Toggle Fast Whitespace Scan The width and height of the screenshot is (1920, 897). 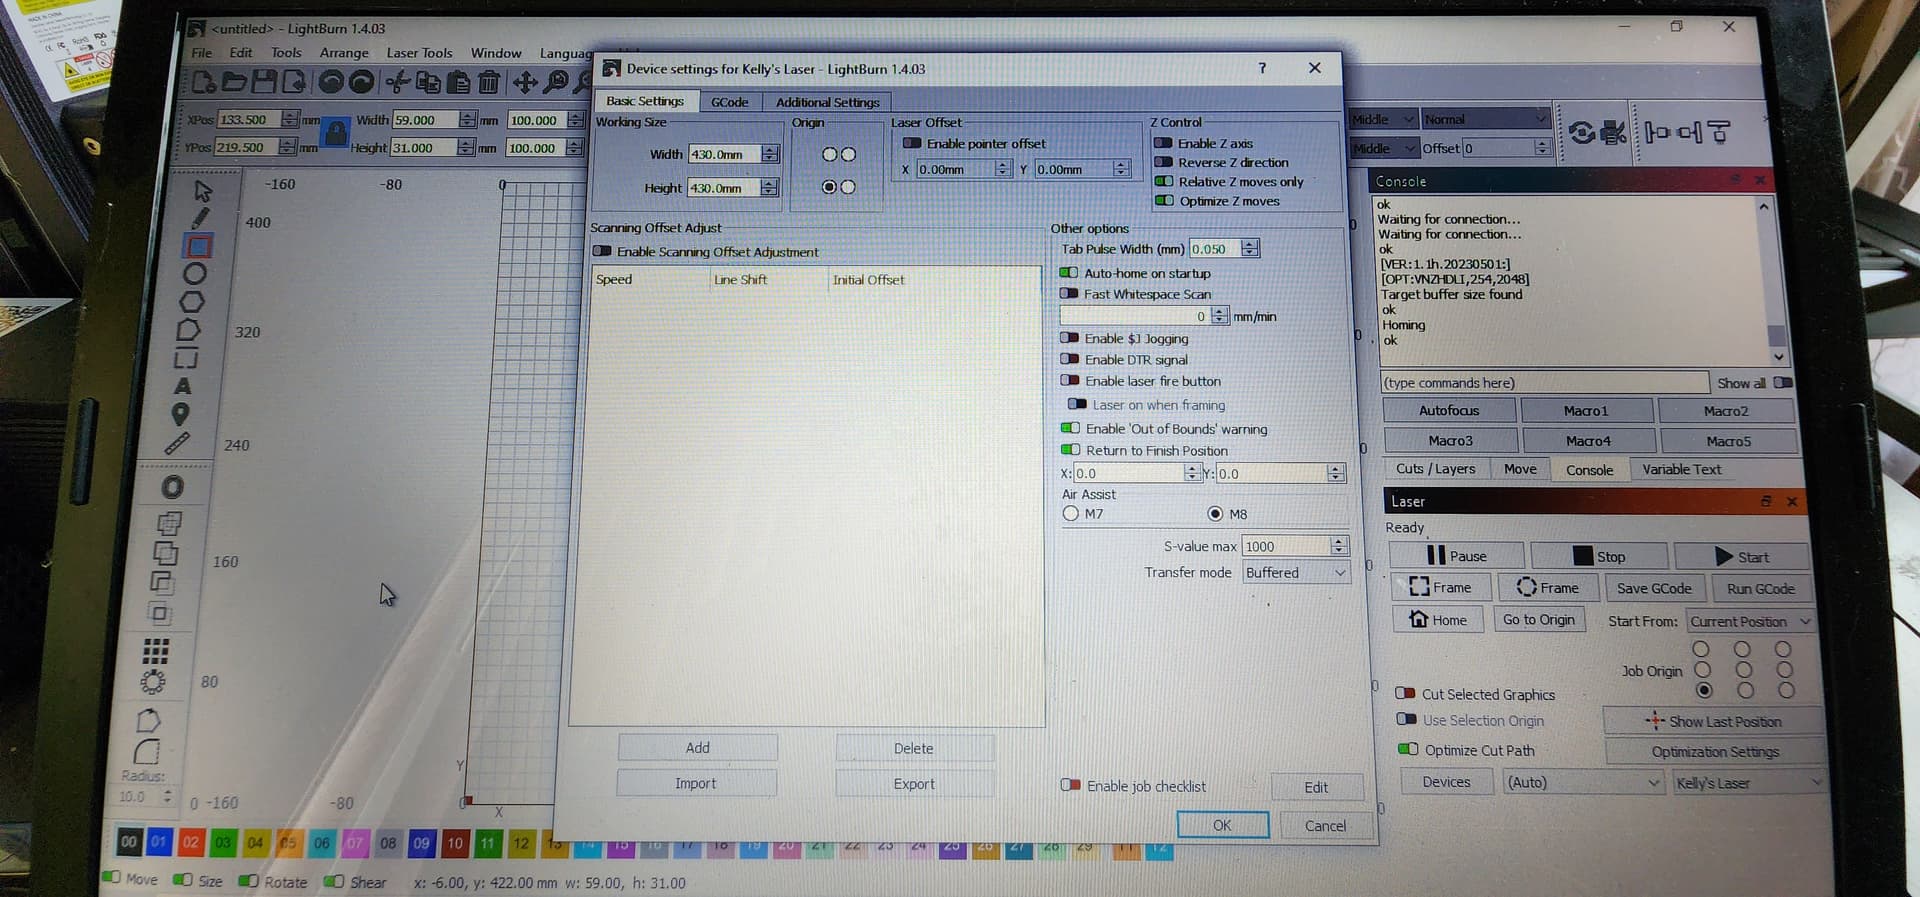(x=1069, y=294)
